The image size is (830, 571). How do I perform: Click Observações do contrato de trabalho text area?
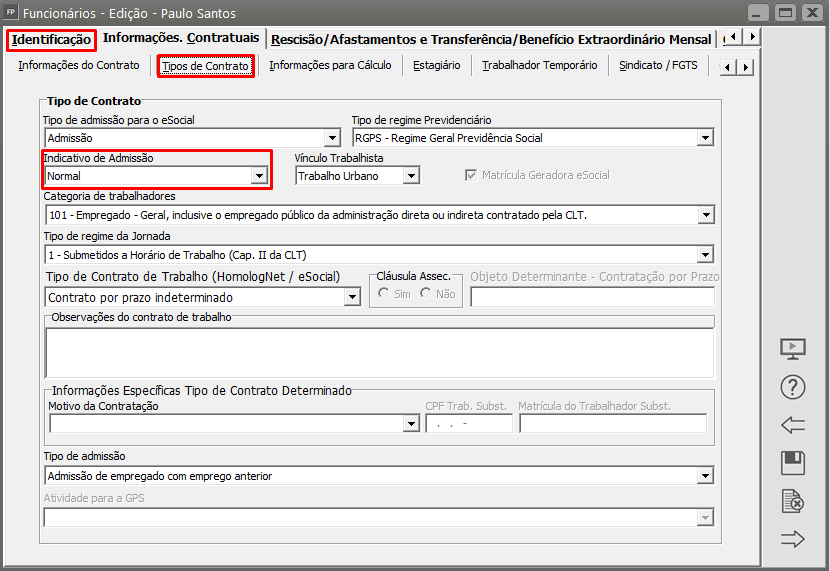pos(380,352)
